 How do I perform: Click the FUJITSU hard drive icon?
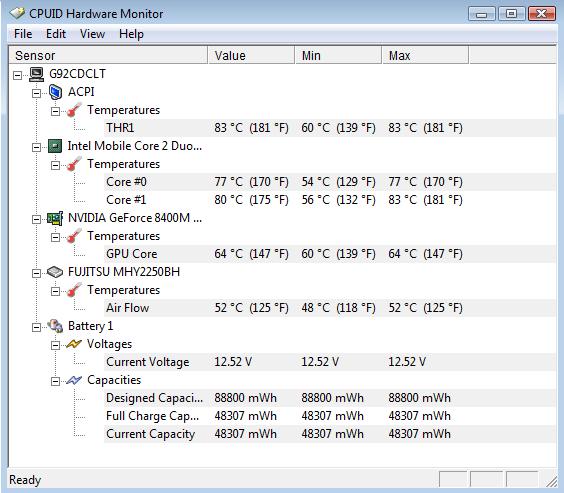pyautogui.click(x=55, y=272)
